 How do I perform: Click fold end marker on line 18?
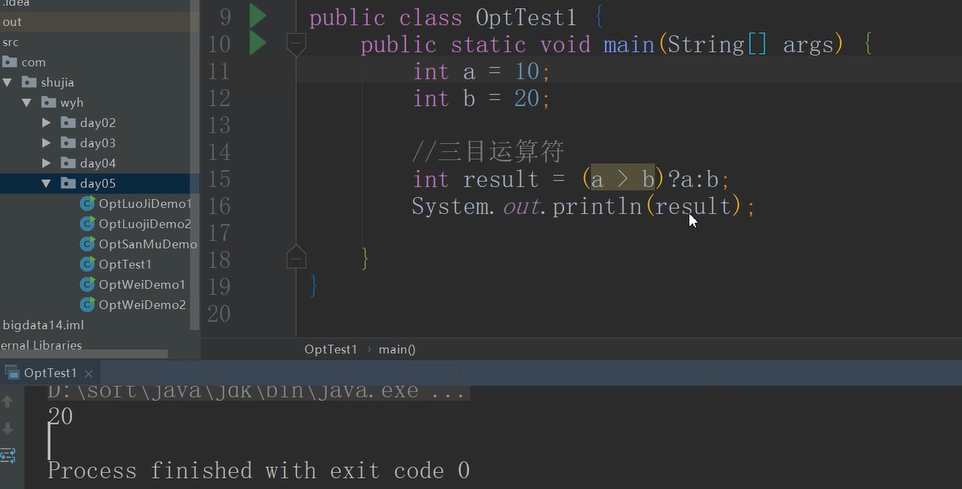(296, 257)
